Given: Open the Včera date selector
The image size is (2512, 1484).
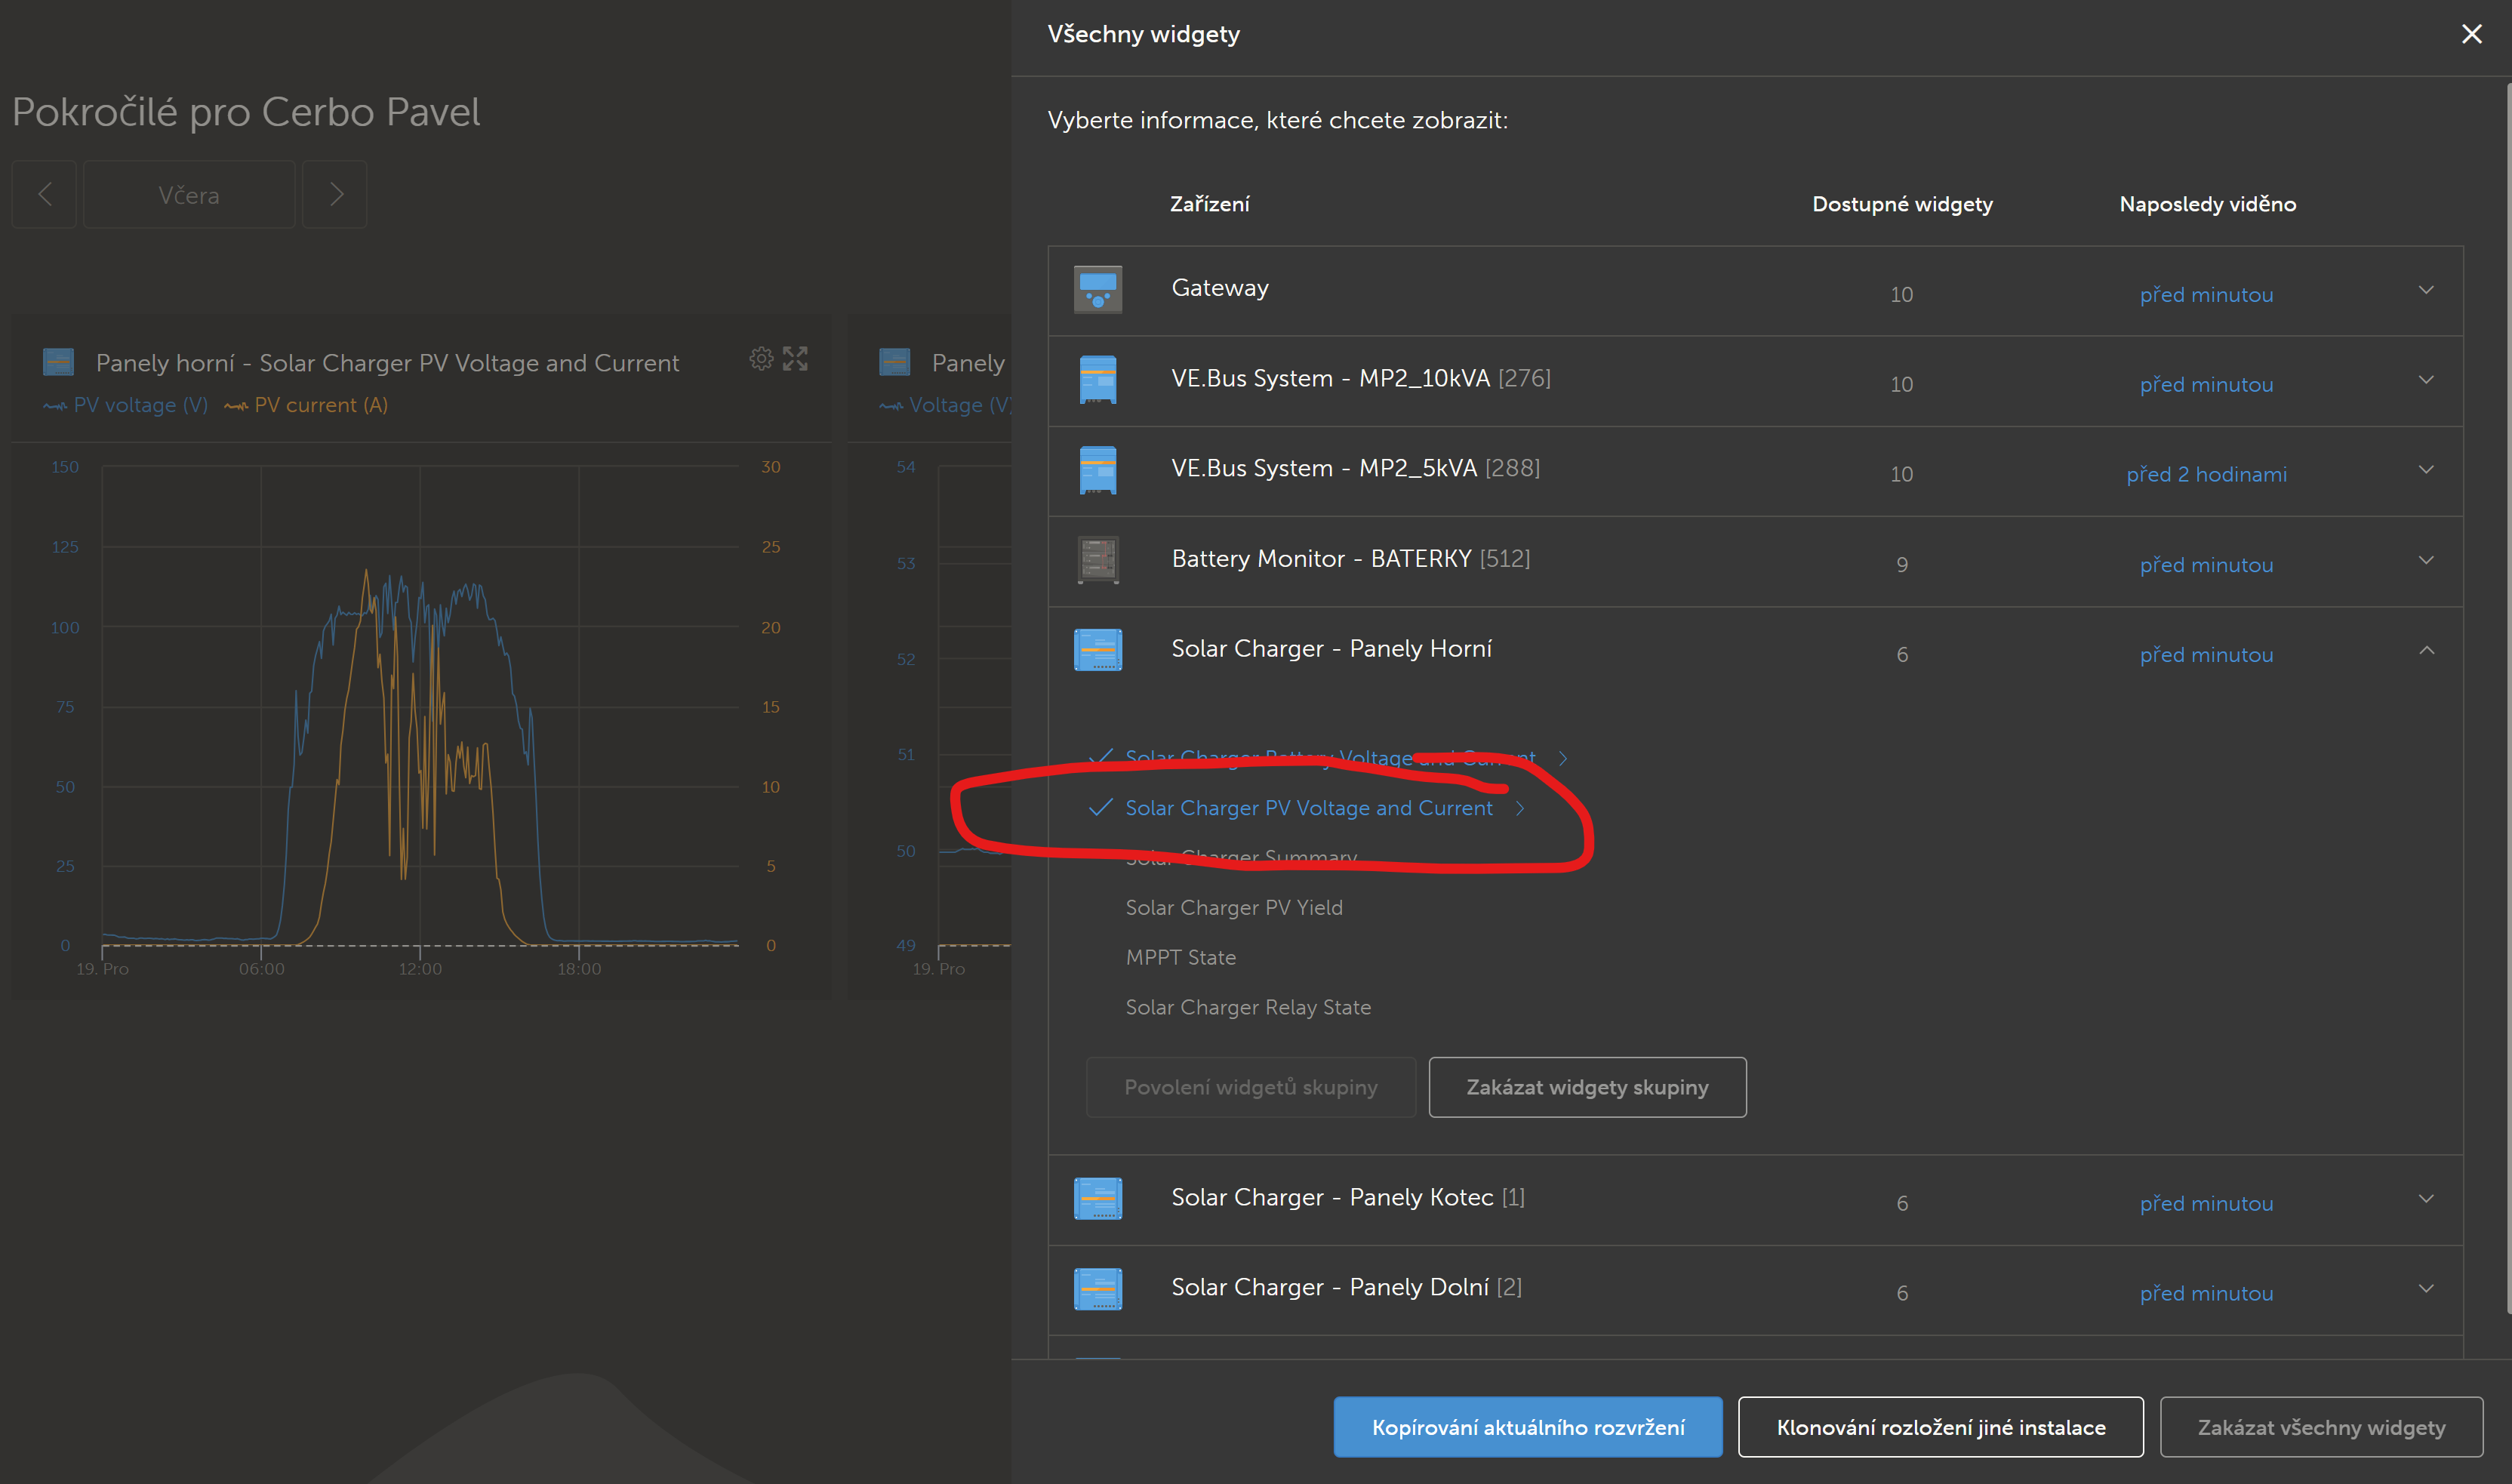Looking at the screenshot, I should tap(189, 195).
